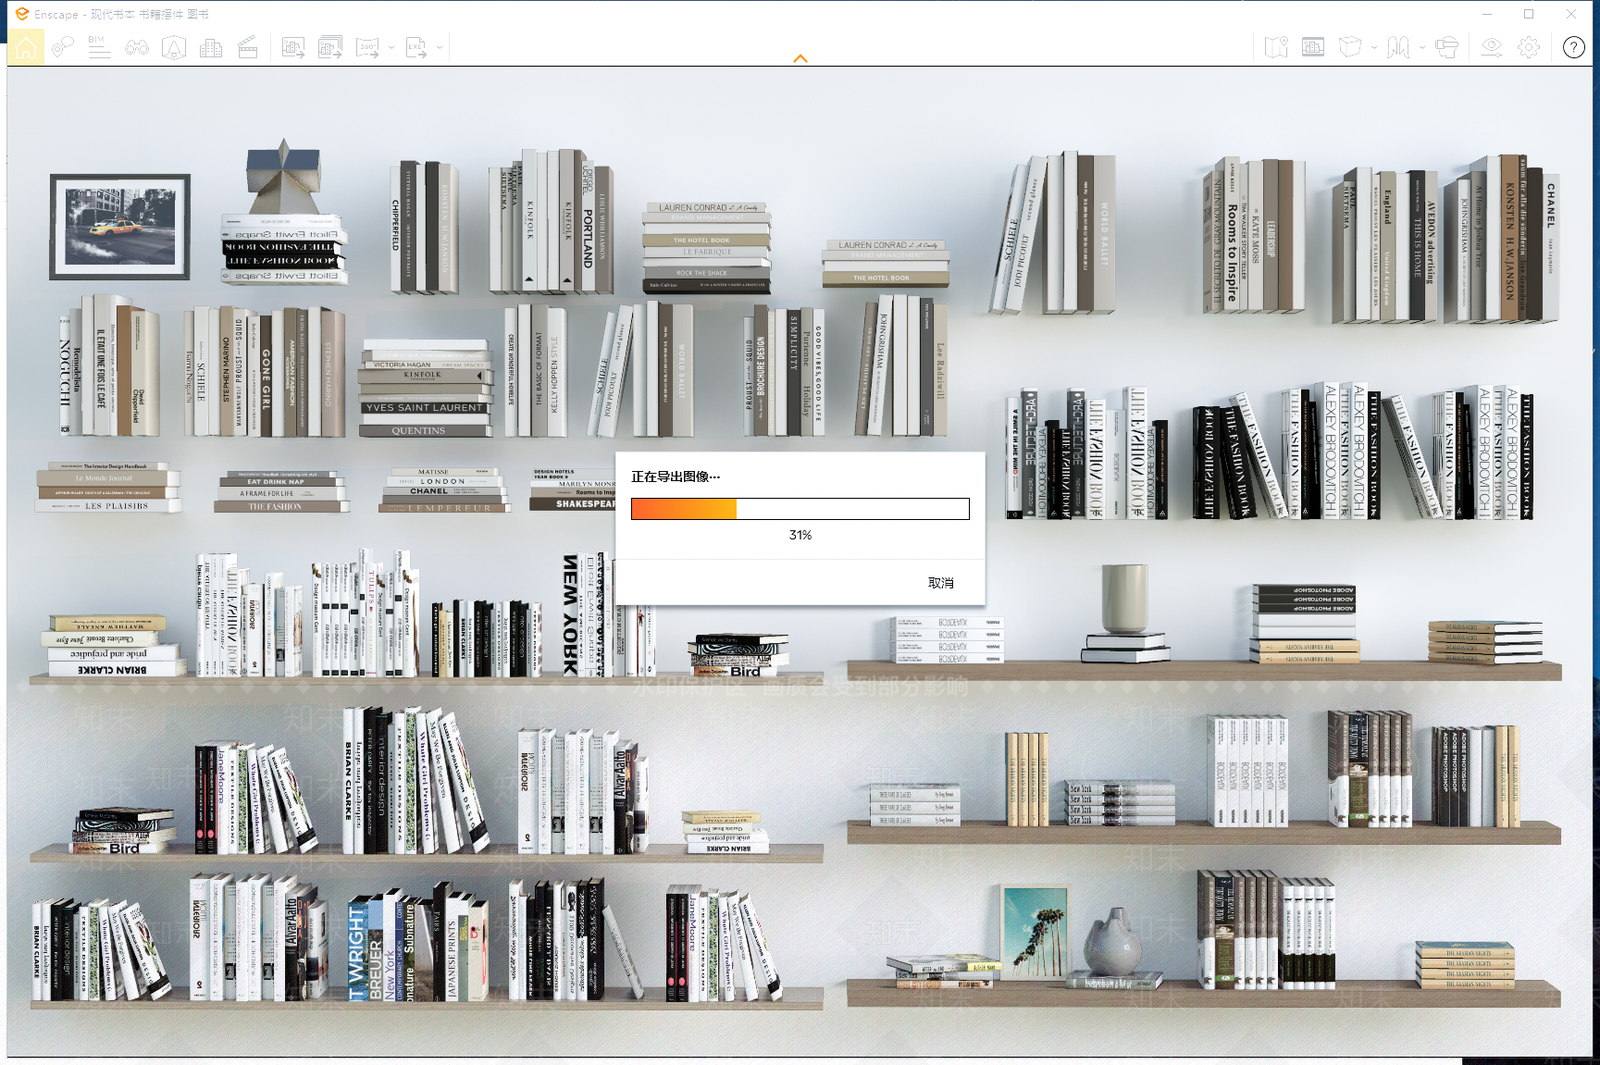
Task: Click the orange export progress bar
Action: point(800,509)
